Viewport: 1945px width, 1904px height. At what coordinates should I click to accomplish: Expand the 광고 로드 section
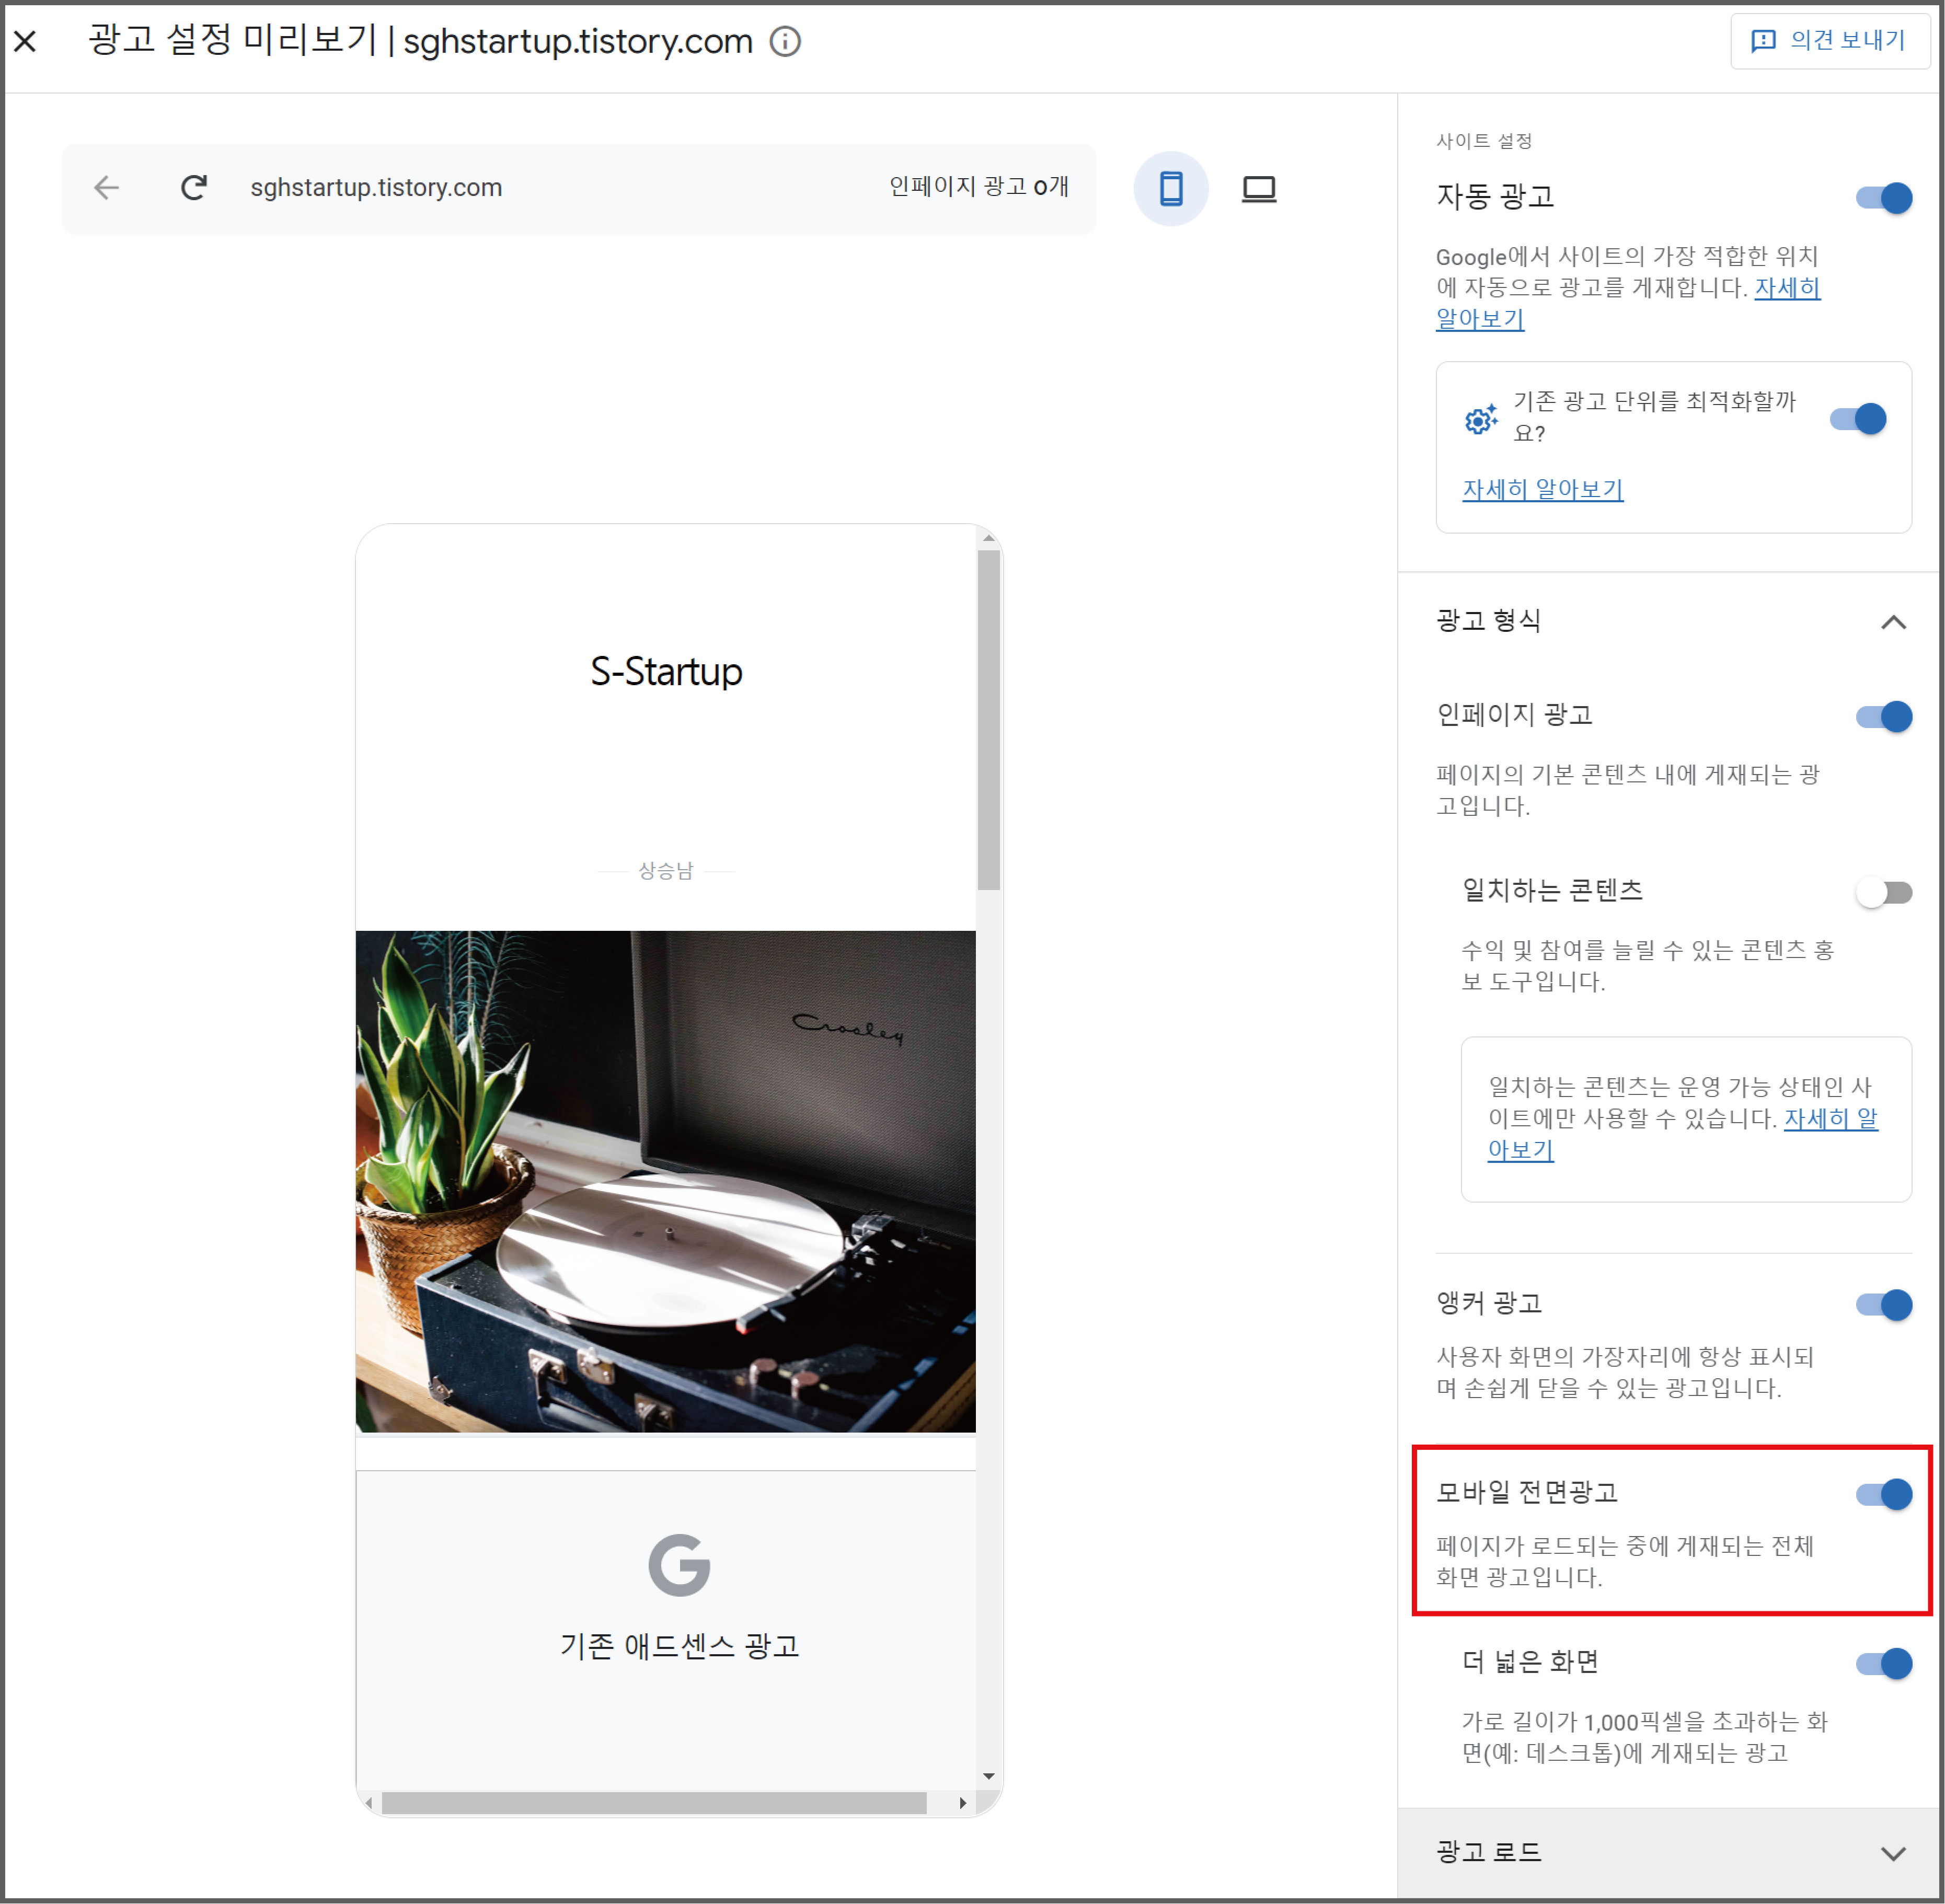[x=1893, y=1853]
